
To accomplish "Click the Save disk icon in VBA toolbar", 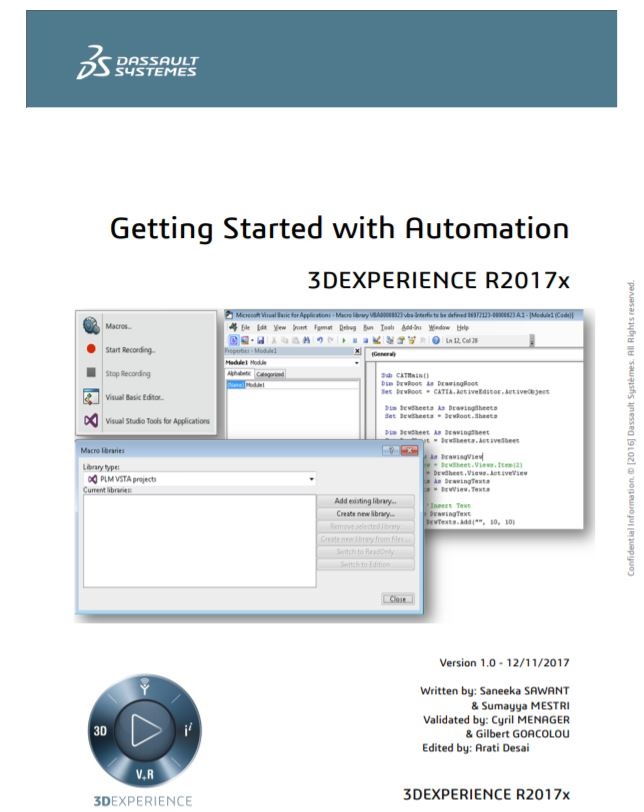I will [x=261, y=340].
